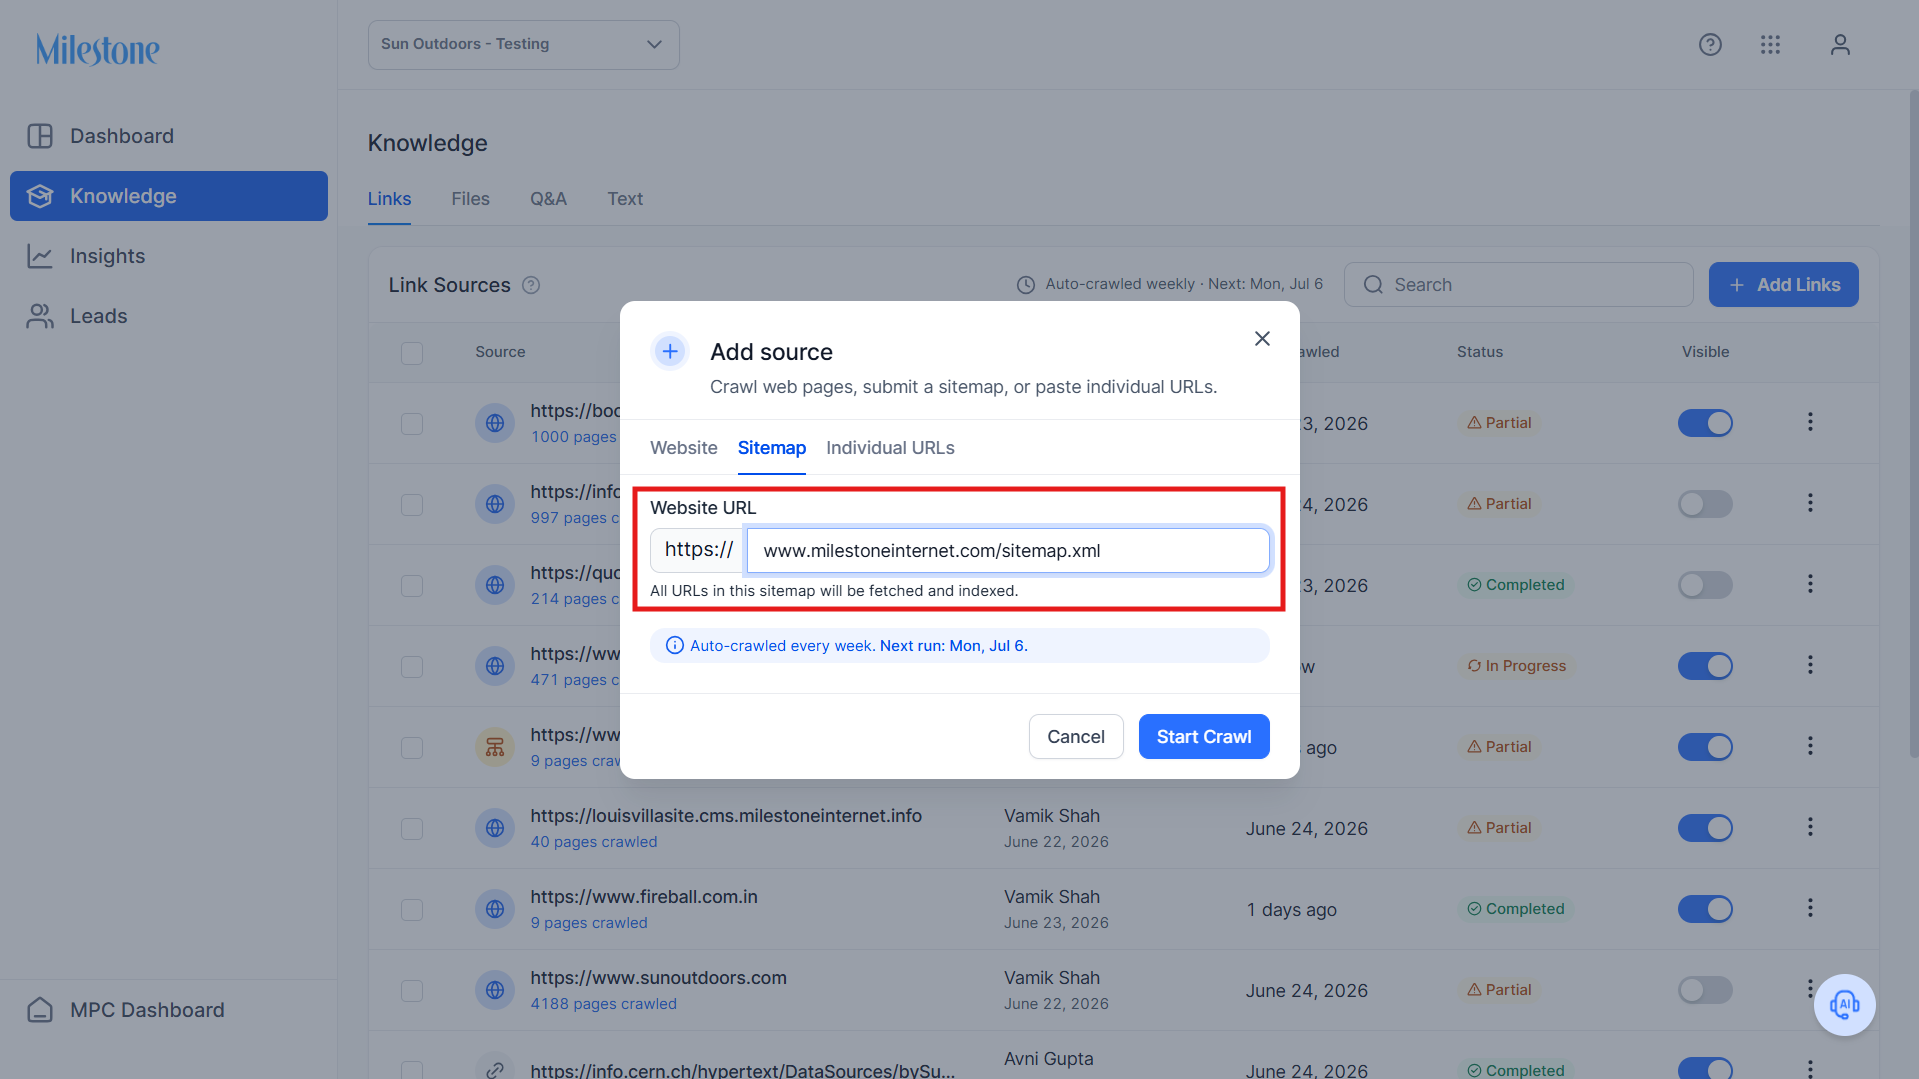Click globe icon of sunoutdoors.com row
Screen dimensions: 1919x1079
(495, 990)
